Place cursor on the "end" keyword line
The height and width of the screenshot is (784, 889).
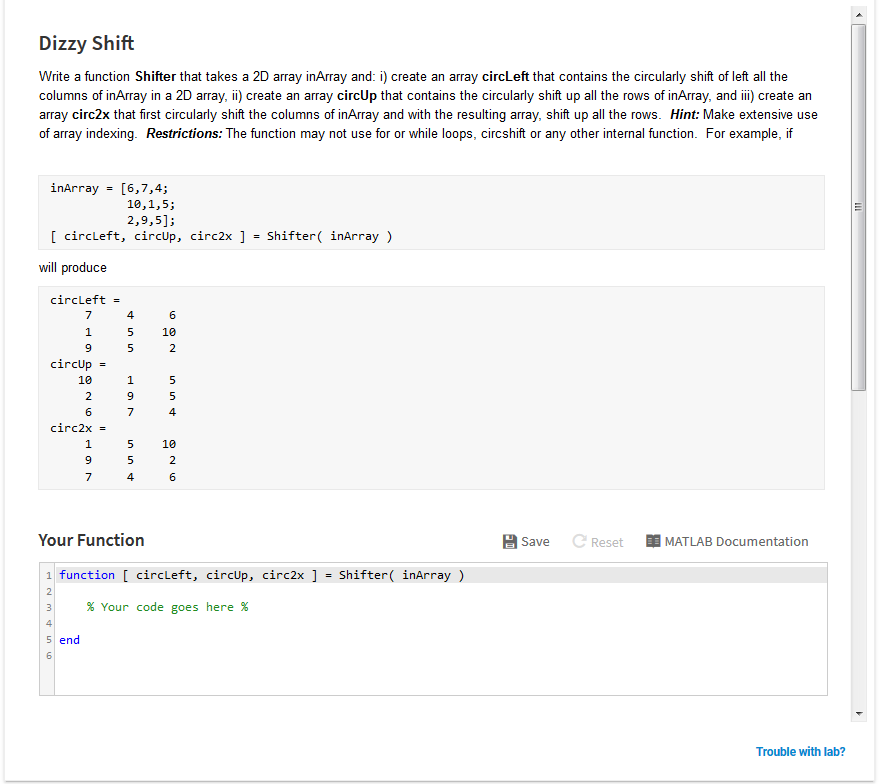point(70,640)
